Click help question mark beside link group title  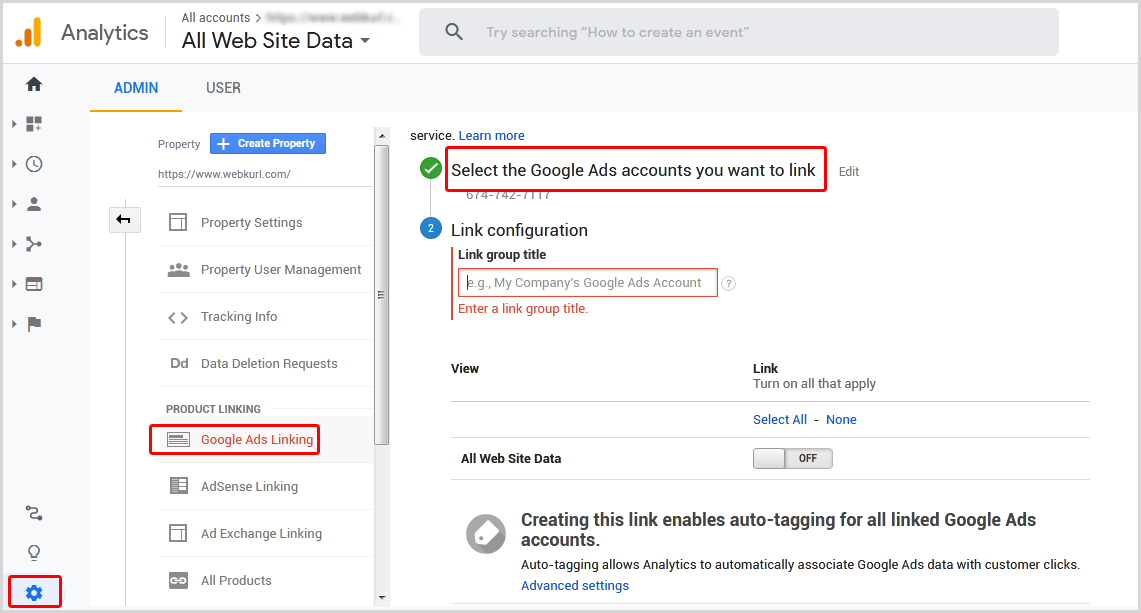(728, 284)
